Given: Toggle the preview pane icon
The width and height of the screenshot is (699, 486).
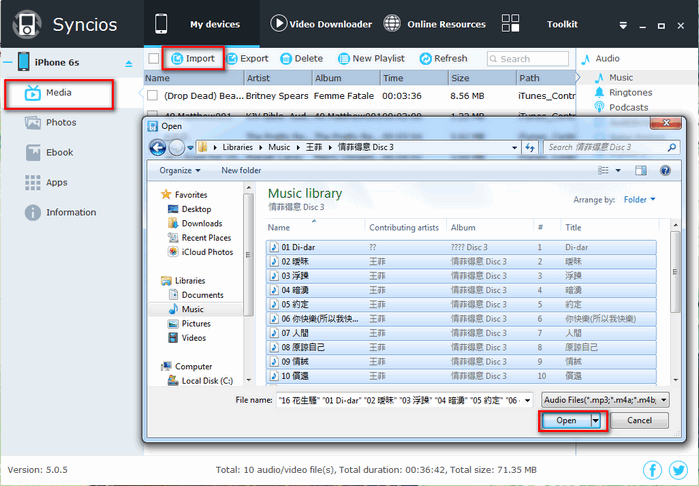Looking at the screenshot, I should (x=641, y=170).
